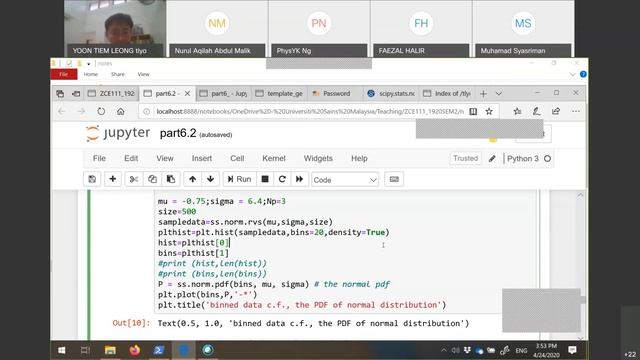
Task: Open File Explorer from the taskbar
Action: 110,350
